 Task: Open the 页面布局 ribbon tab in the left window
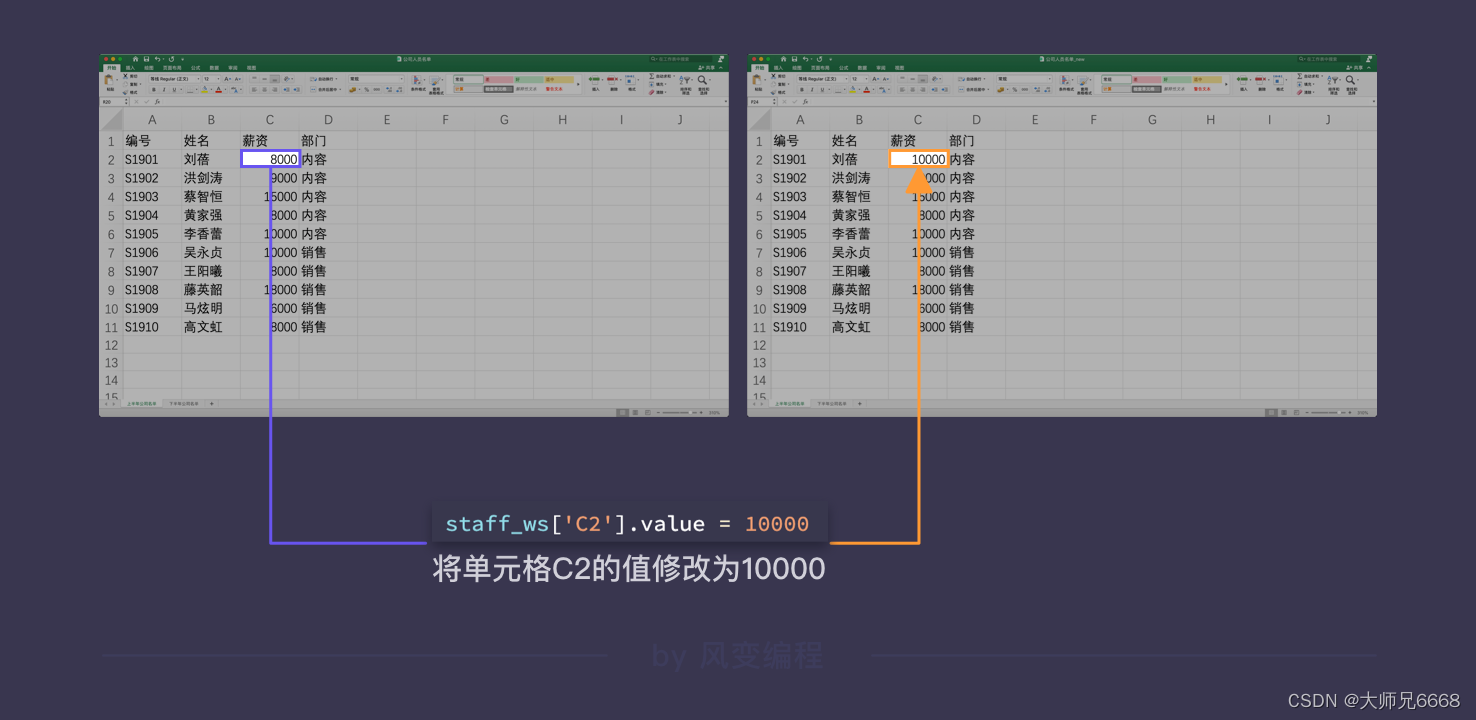coord(172,68)
